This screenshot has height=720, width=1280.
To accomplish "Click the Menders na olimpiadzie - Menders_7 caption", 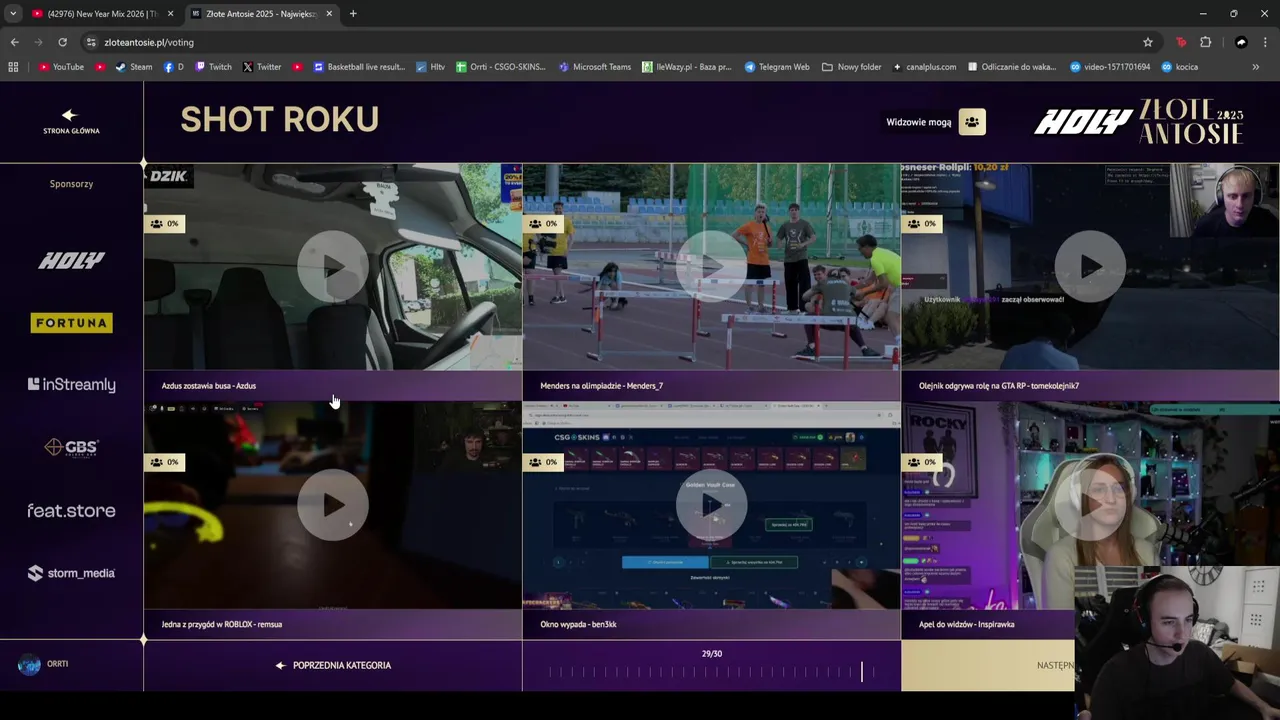I will 601,386.
